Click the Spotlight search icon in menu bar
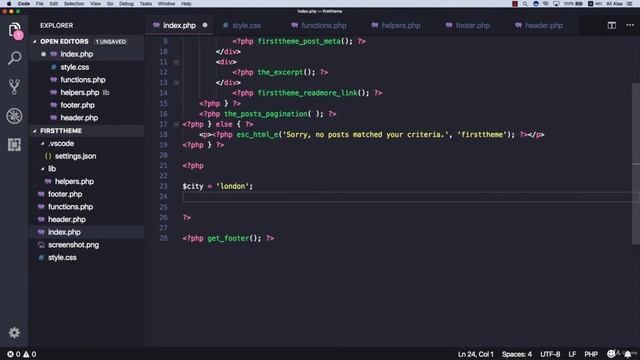Viewport: 640px width, 360px height. click(x=525, y=4)
